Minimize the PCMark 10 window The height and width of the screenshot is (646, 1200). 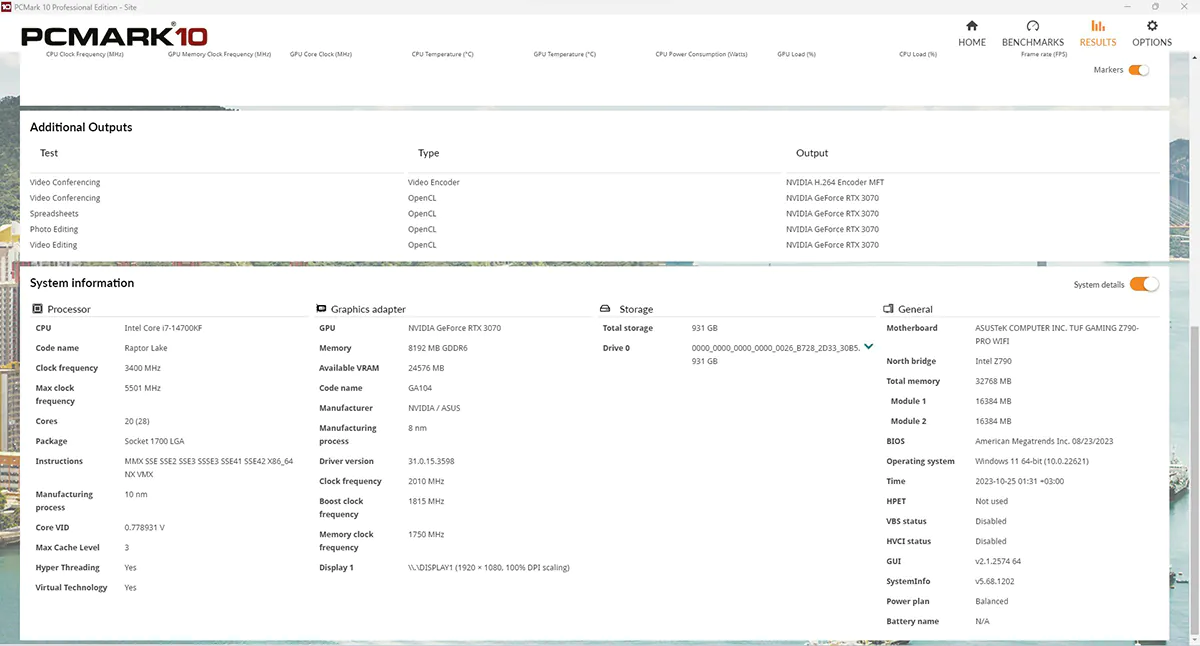(1127, 6)
